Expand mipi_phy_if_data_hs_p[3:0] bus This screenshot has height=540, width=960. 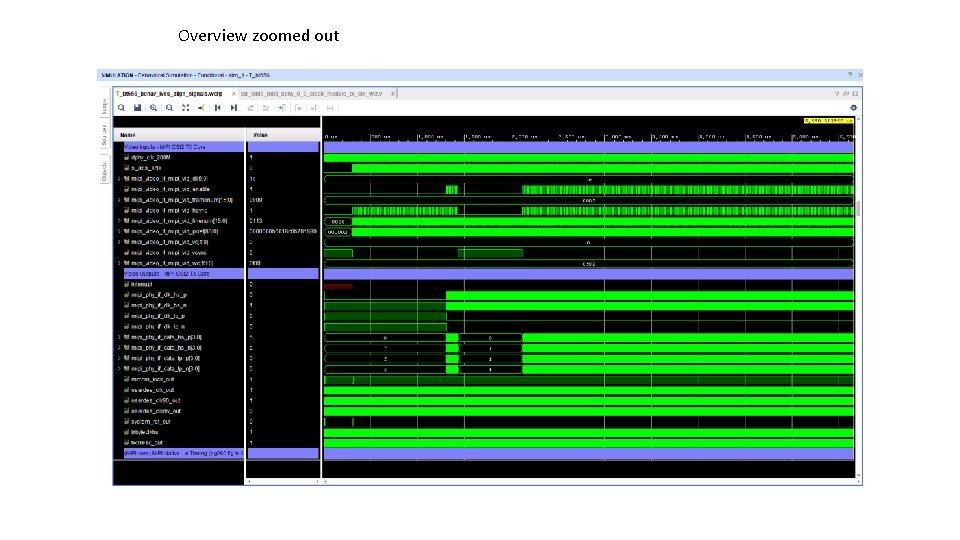(x=119, y=337)
